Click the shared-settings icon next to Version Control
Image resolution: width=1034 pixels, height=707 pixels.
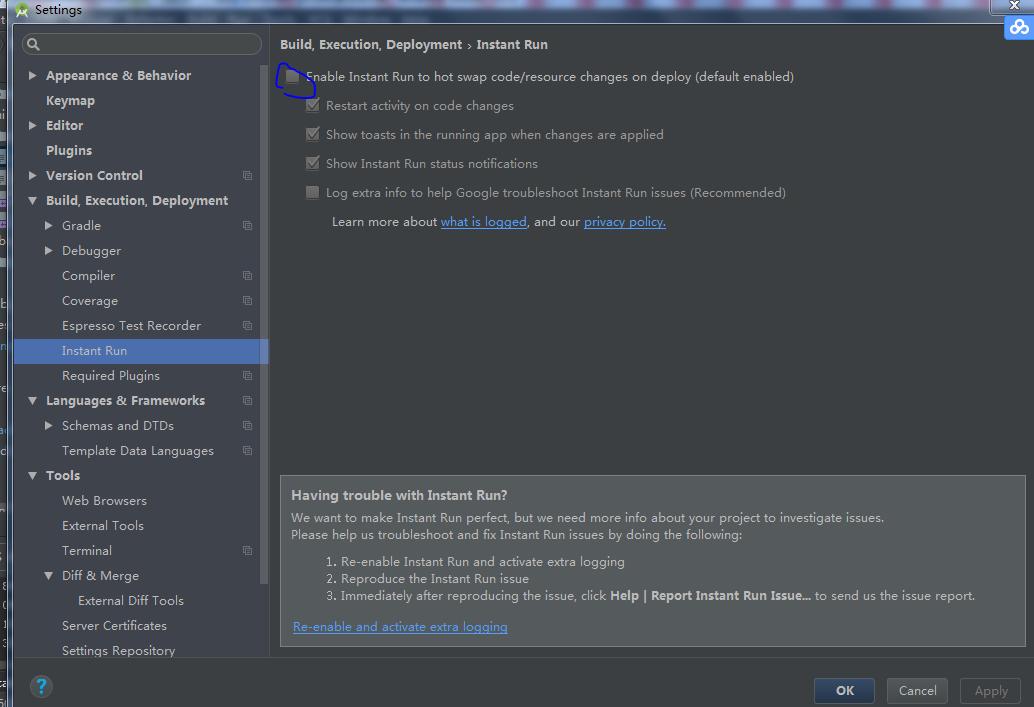pos(247,175)
